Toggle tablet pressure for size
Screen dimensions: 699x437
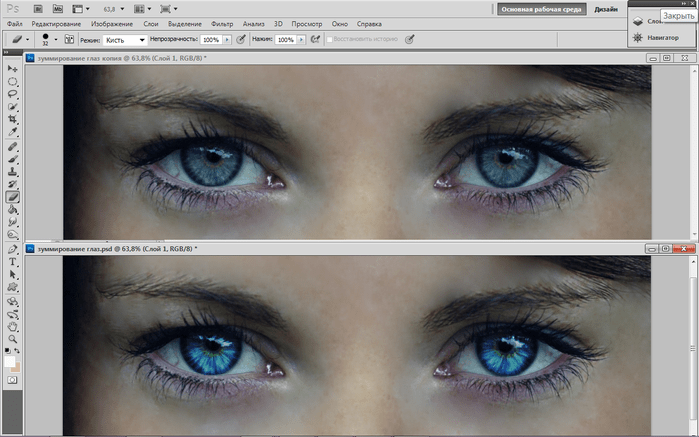coord(410,39)
